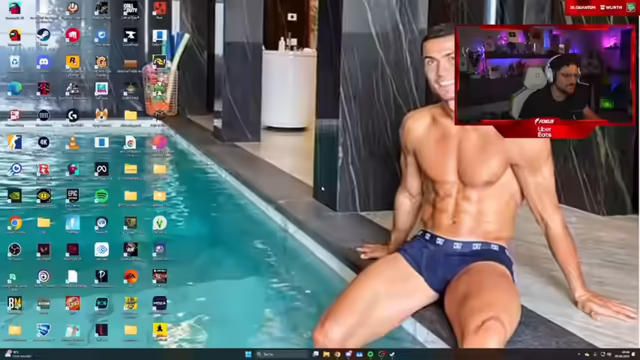Image resolution: width=640 pixels, height=360 pixels.
Task: Open the 4K Downloader icon
Action: point(44,142)
